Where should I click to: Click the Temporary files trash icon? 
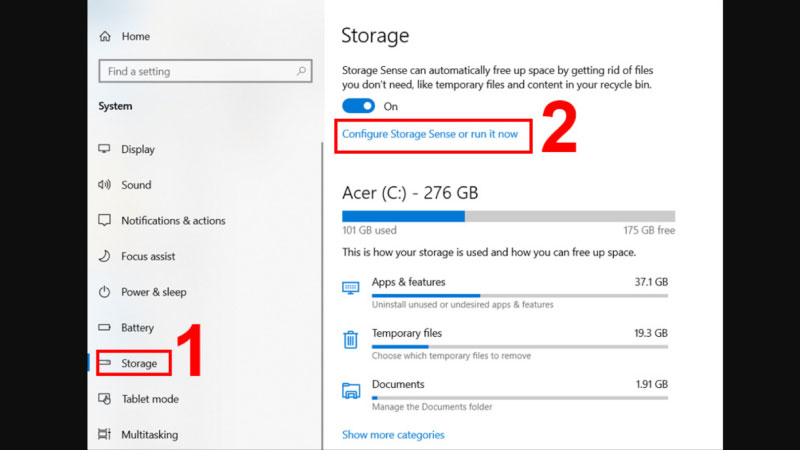(x=351, y=340)
